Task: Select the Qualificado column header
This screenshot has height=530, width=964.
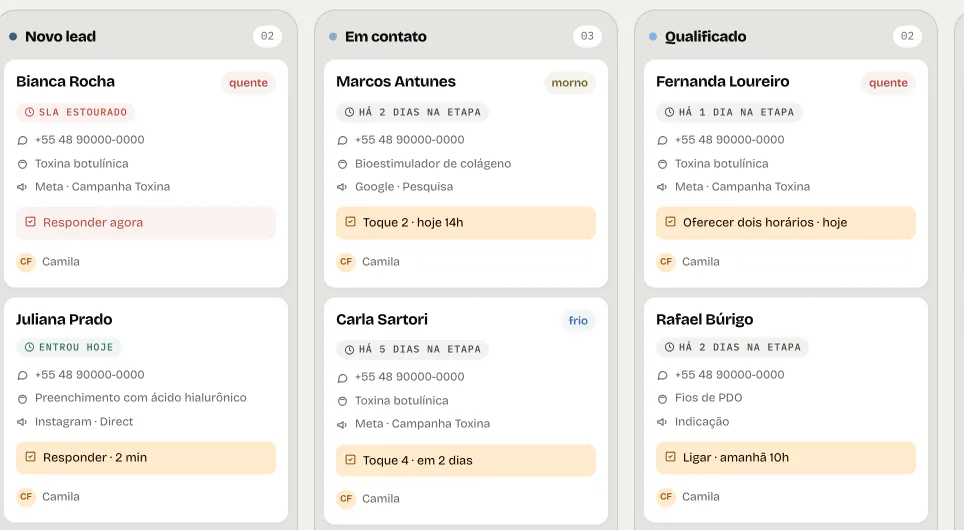Action: click(705, 37)
